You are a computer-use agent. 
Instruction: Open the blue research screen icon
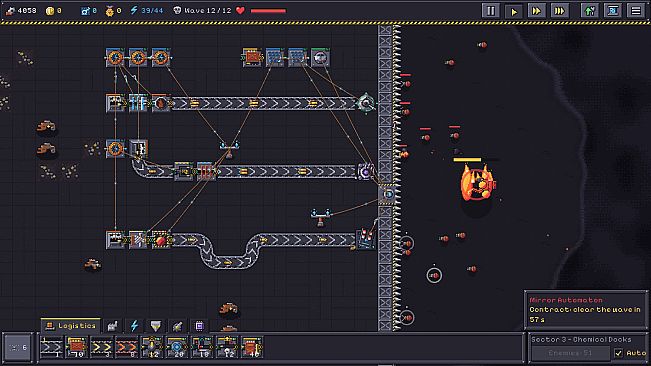point(613,10)
